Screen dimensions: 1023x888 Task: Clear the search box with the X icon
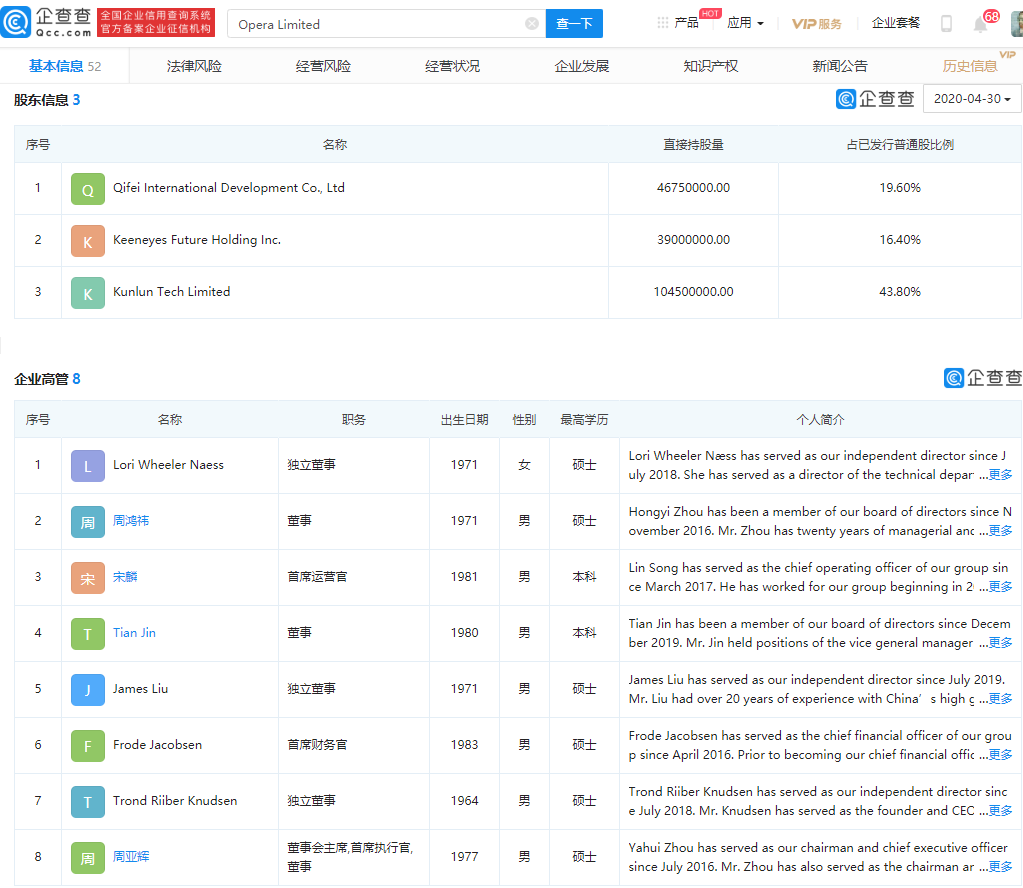(532, 24)
